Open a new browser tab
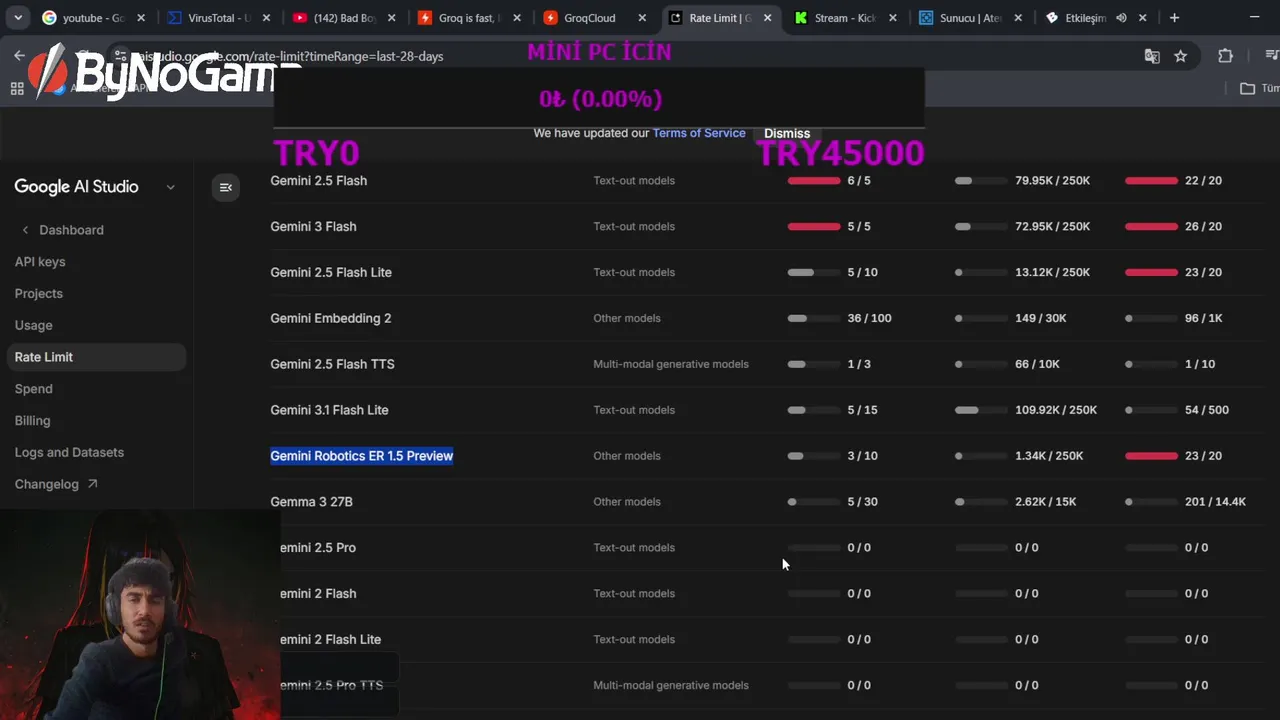The height and width of the screenshot is (720, 1280). click(x=1174, y=18)
